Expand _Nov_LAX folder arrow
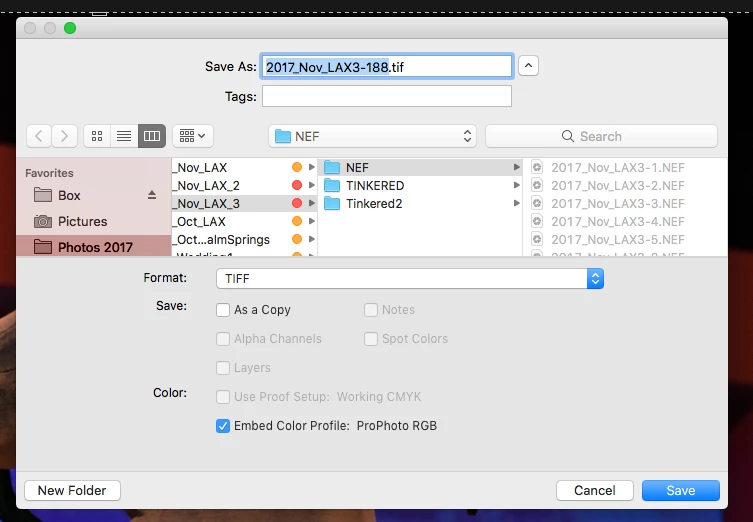 pos(312,167)
